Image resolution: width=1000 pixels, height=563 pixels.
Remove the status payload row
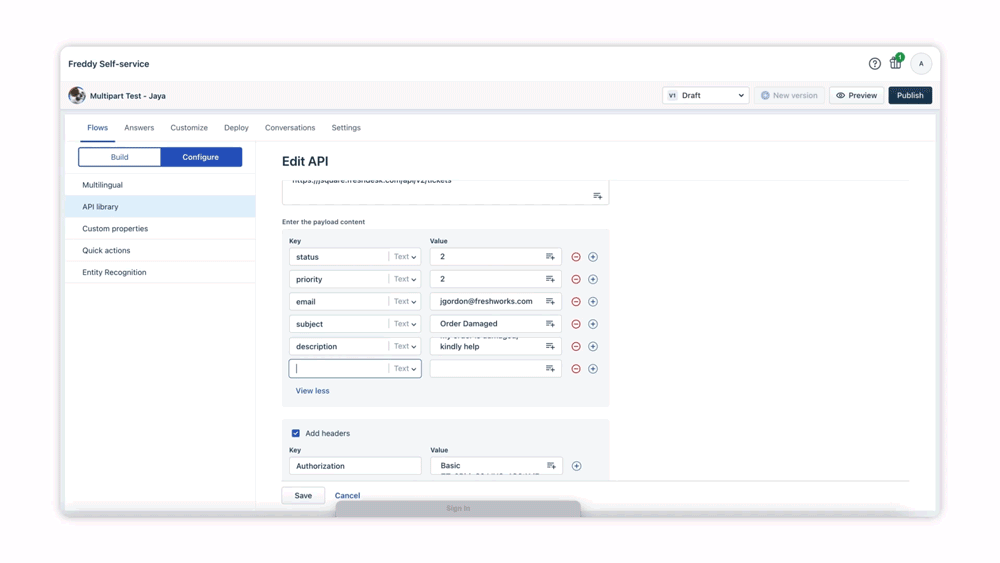tap(576, 257)
